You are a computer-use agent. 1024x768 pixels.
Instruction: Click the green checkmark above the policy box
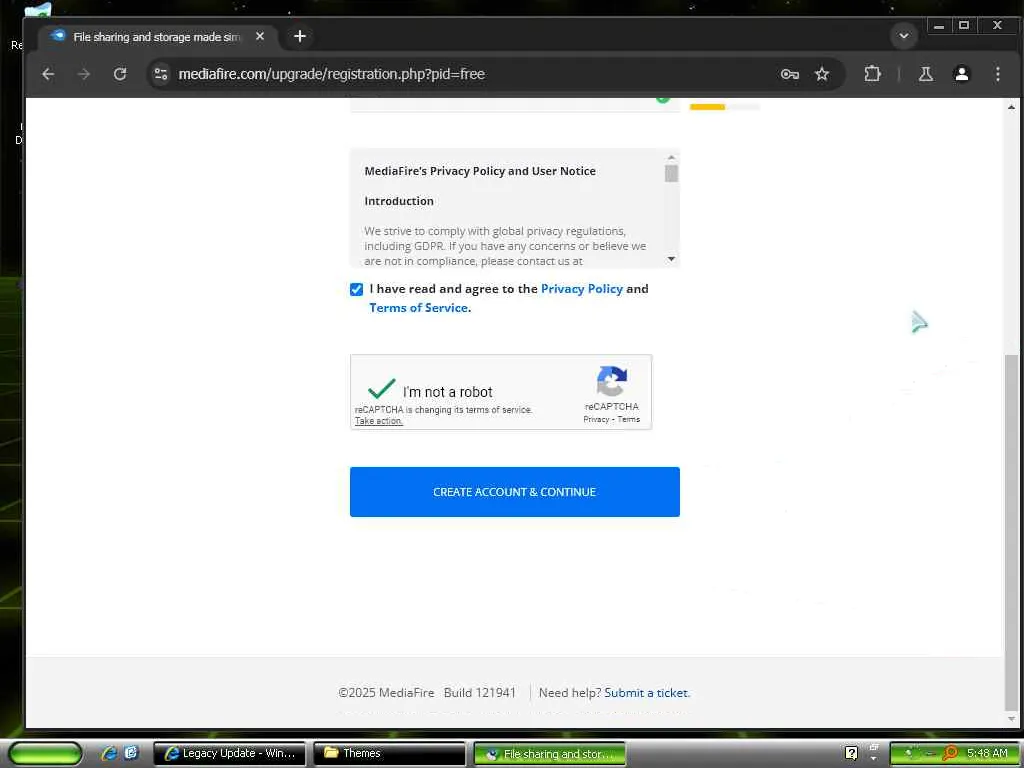pos(663,99)
